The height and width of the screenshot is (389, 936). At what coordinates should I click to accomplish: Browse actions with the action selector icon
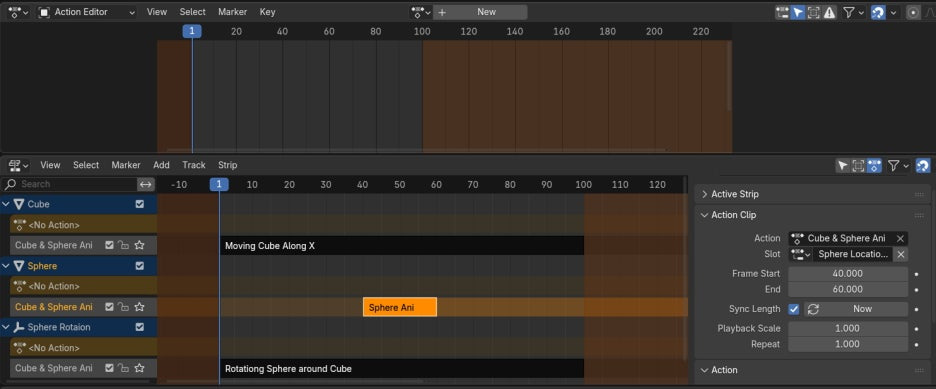tap(421, 12)
